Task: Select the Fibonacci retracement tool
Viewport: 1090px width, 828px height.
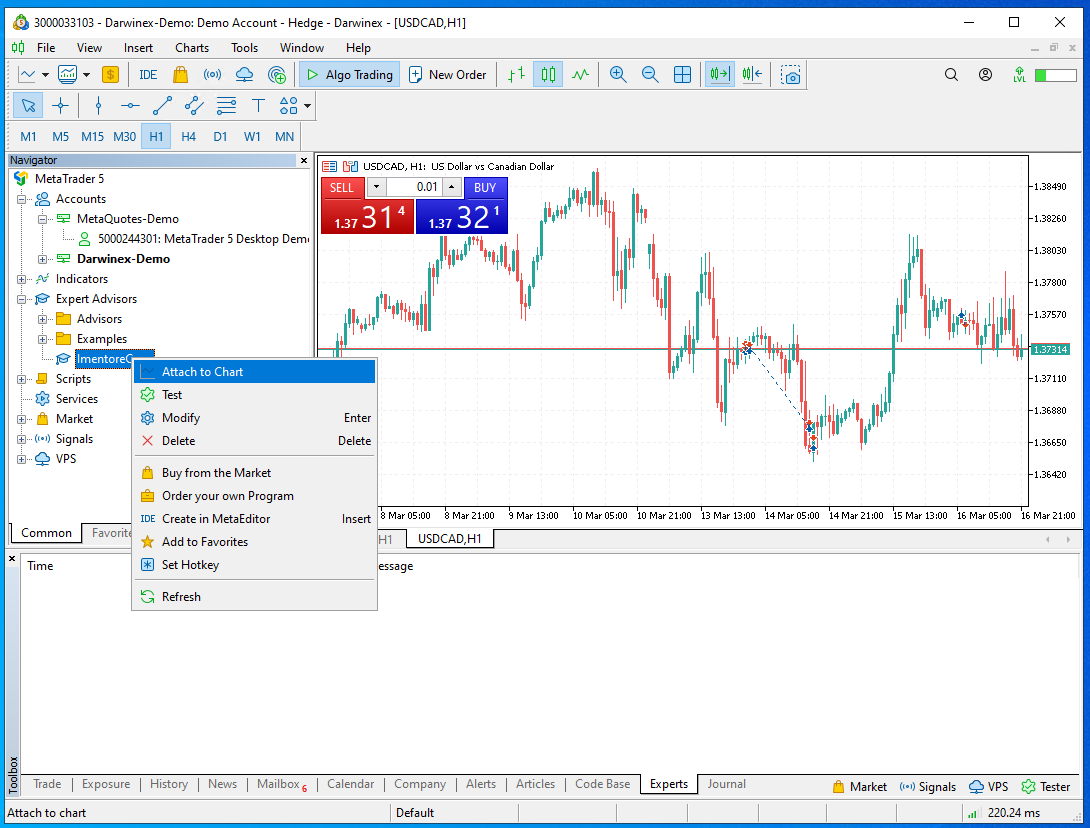Action: 226,106
